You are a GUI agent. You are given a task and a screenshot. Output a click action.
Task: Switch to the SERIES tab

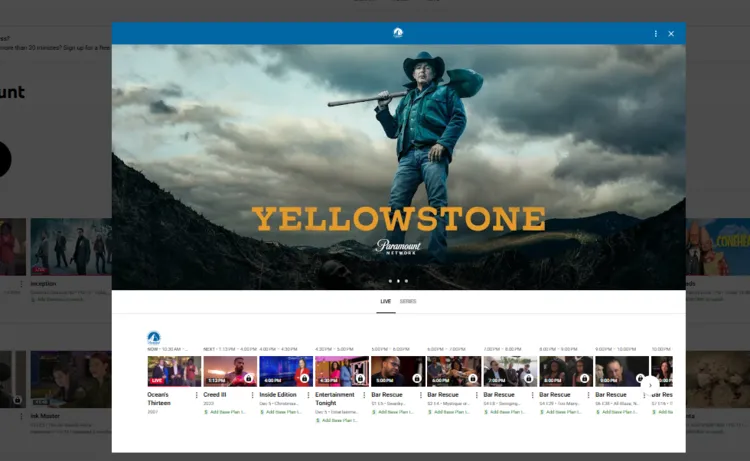click(x=408, y=301)
